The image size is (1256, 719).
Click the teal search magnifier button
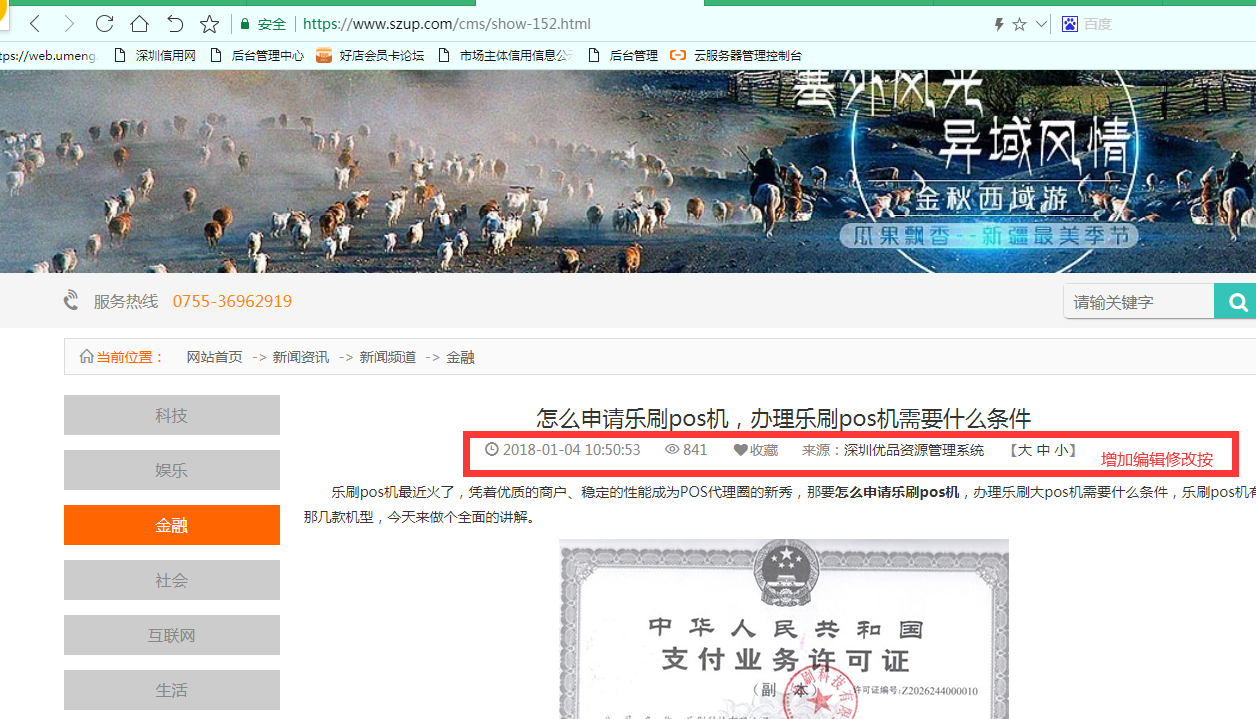click(1237, 302)
